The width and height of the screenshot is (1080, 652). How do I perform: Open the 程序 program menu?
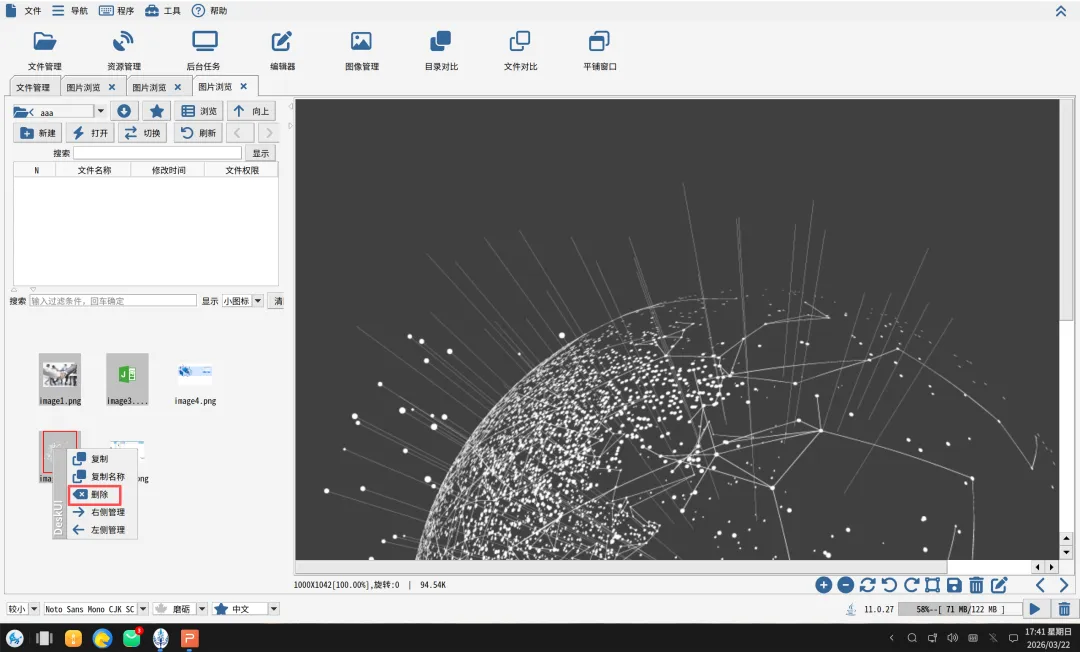coord(116,10)
